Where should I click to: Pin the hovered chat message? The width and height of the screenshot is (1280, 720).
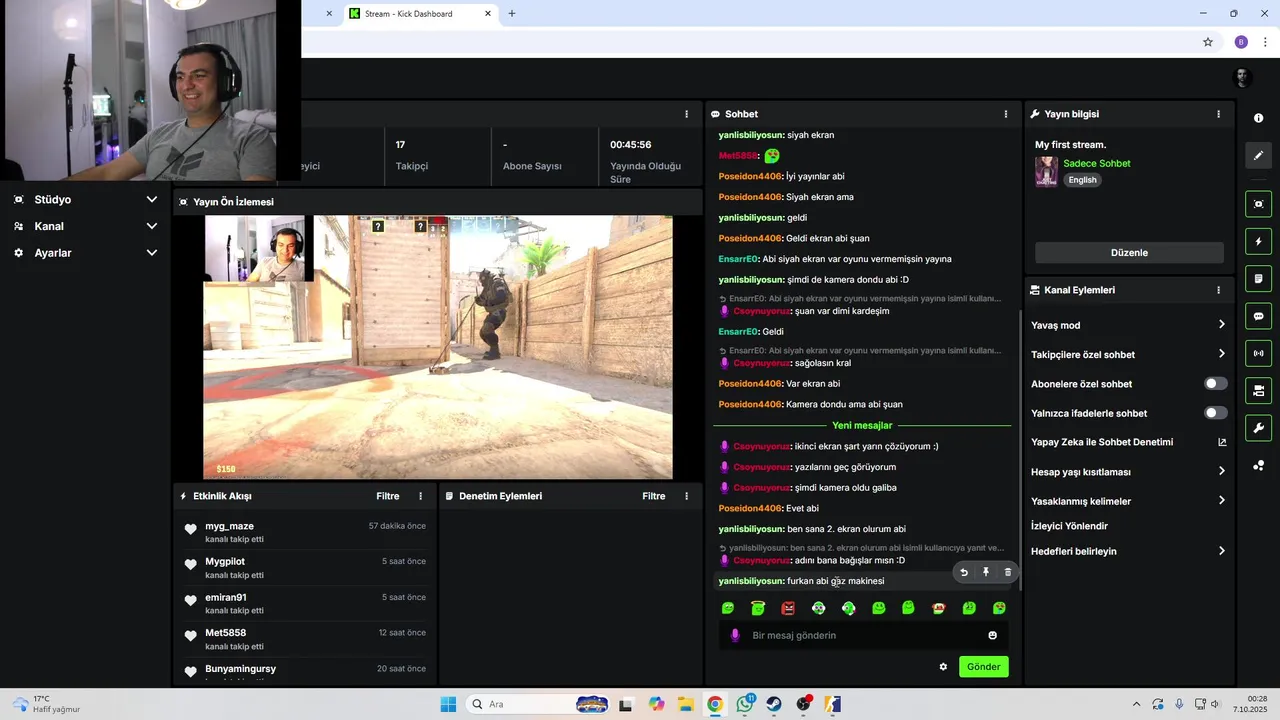(x=986, y=573)
